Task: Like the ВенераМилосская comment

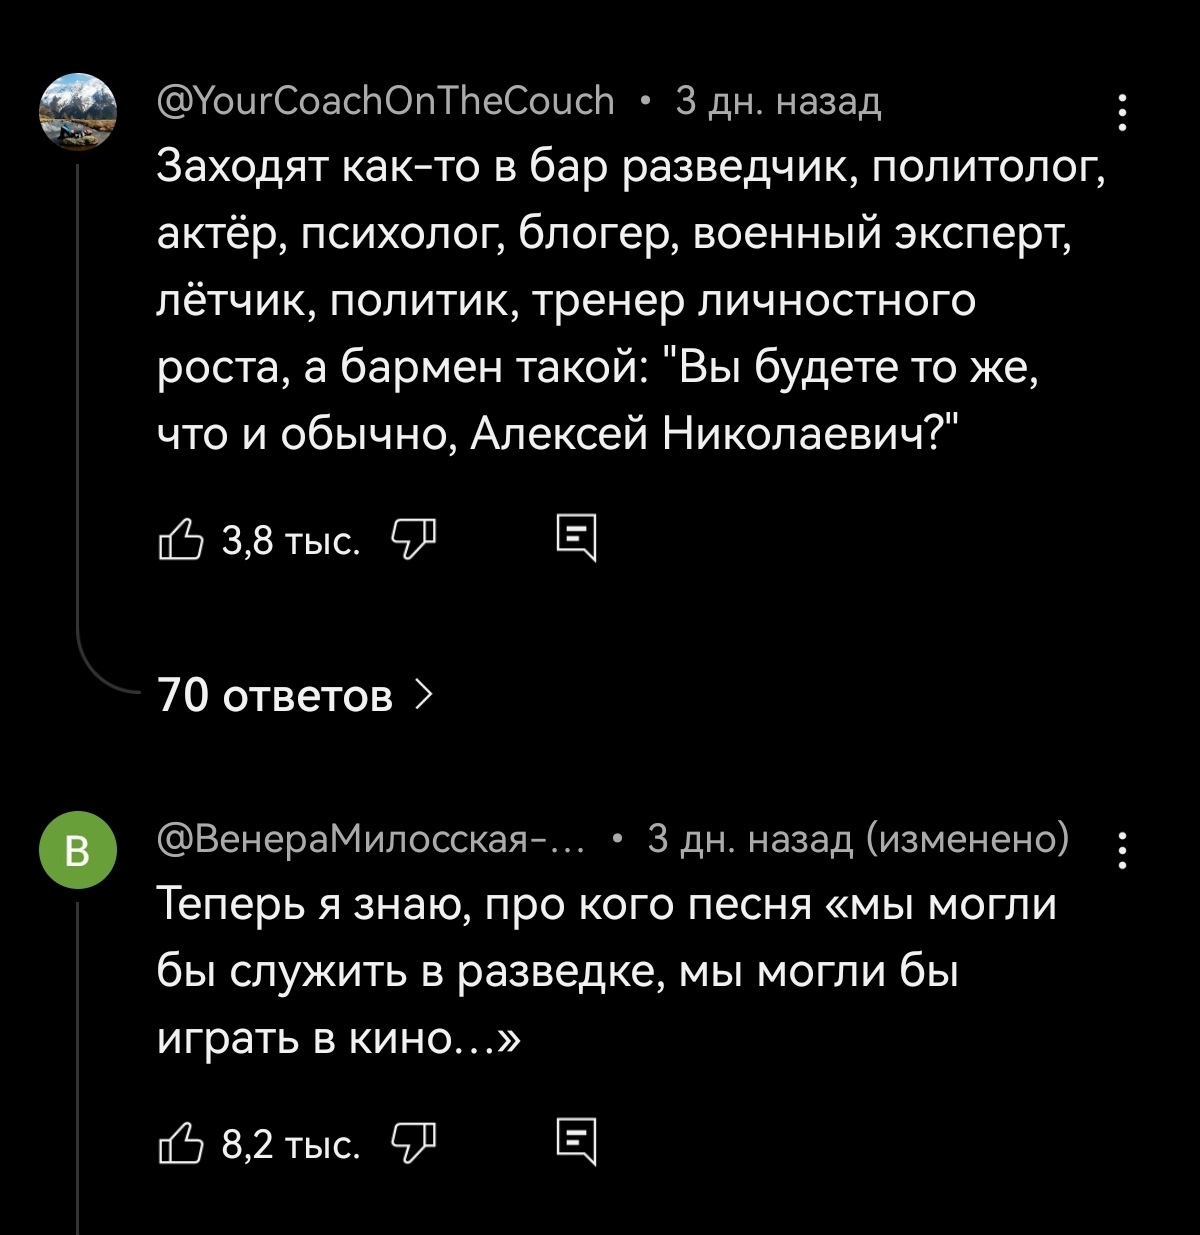Action: tap(181, 1143)
